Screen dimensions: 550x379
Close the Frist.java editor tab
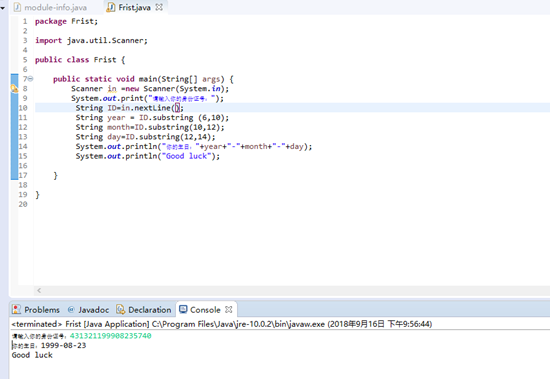pos(159,7)
